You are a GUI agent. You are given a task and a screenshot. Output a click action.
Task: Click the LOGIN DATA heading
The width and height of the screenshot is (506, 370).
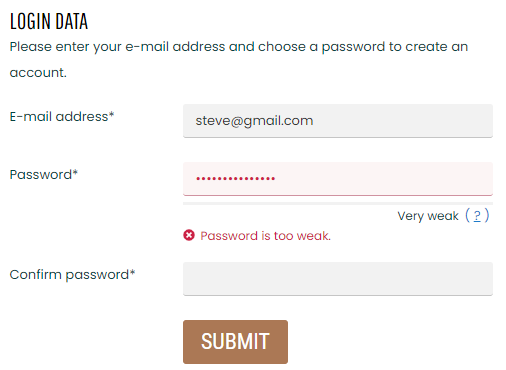click(49, 21)
